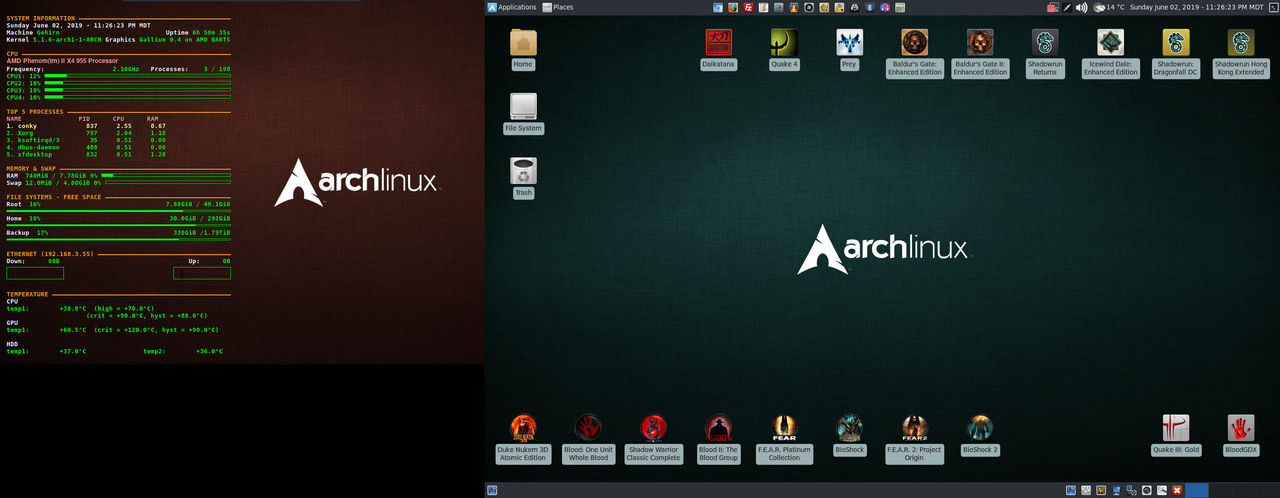Open FileZilla from the top panel
Screen dimensions: 1280x498
tap(748, 7)
